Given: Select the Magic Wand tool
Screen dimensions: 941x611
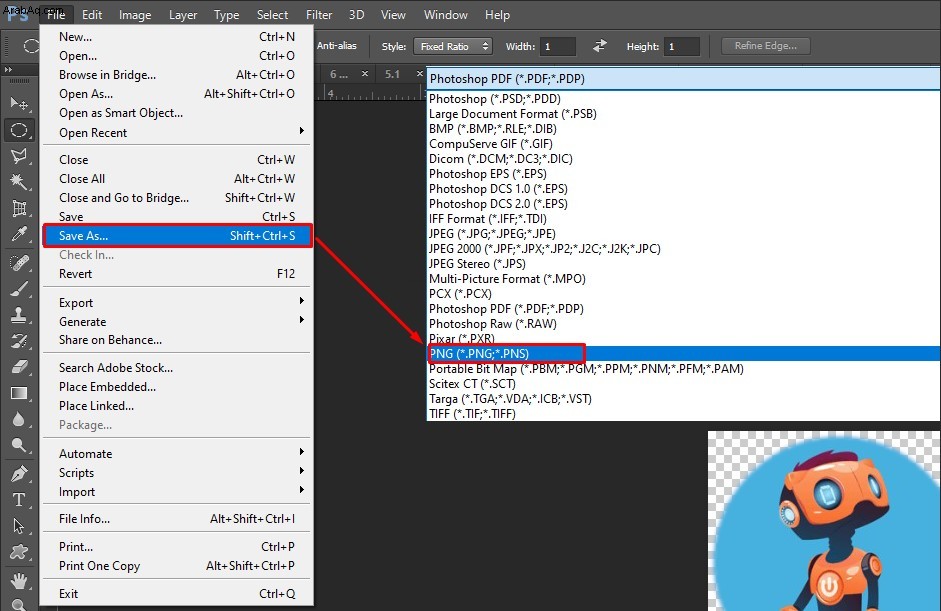Looking at the screenshot, I should (x=19, y=182).
